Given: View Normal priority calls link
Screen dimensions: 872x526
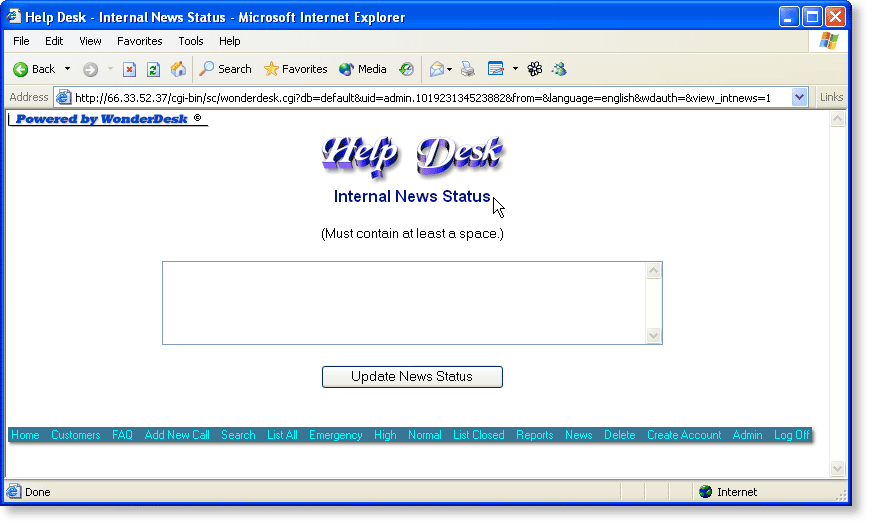Looking at the screenshot, I should click(x=424, y=435).
